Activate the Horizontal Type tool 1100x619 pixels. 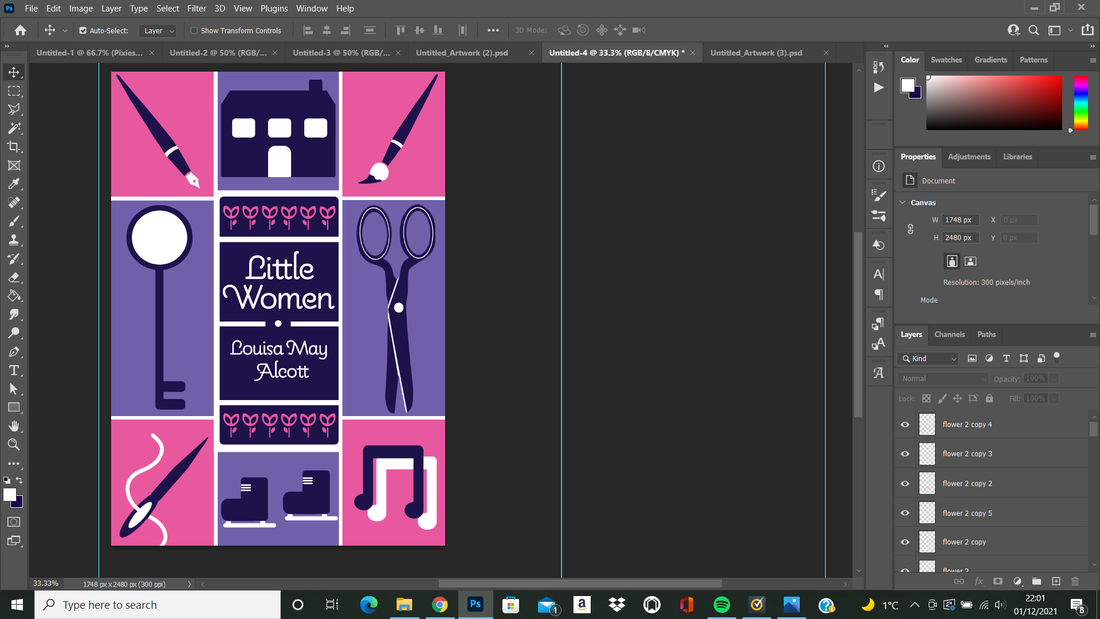pyautogui.click(x=14, y=371)
